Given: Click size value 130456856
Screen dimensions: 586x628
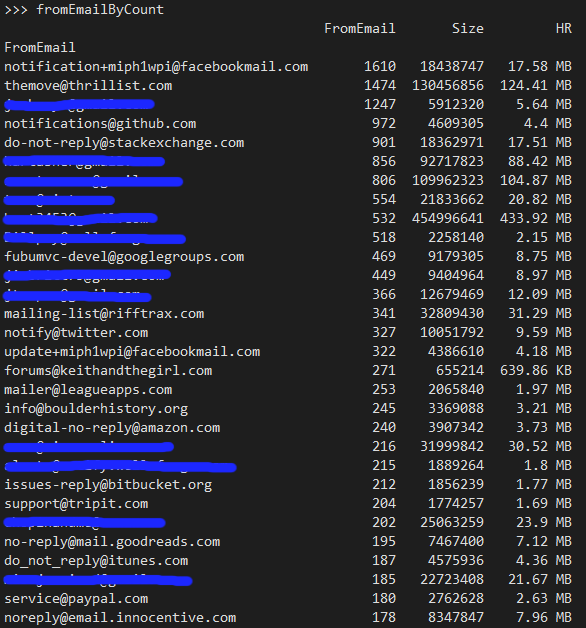Looking at the screenshot, I should (448, 86).
